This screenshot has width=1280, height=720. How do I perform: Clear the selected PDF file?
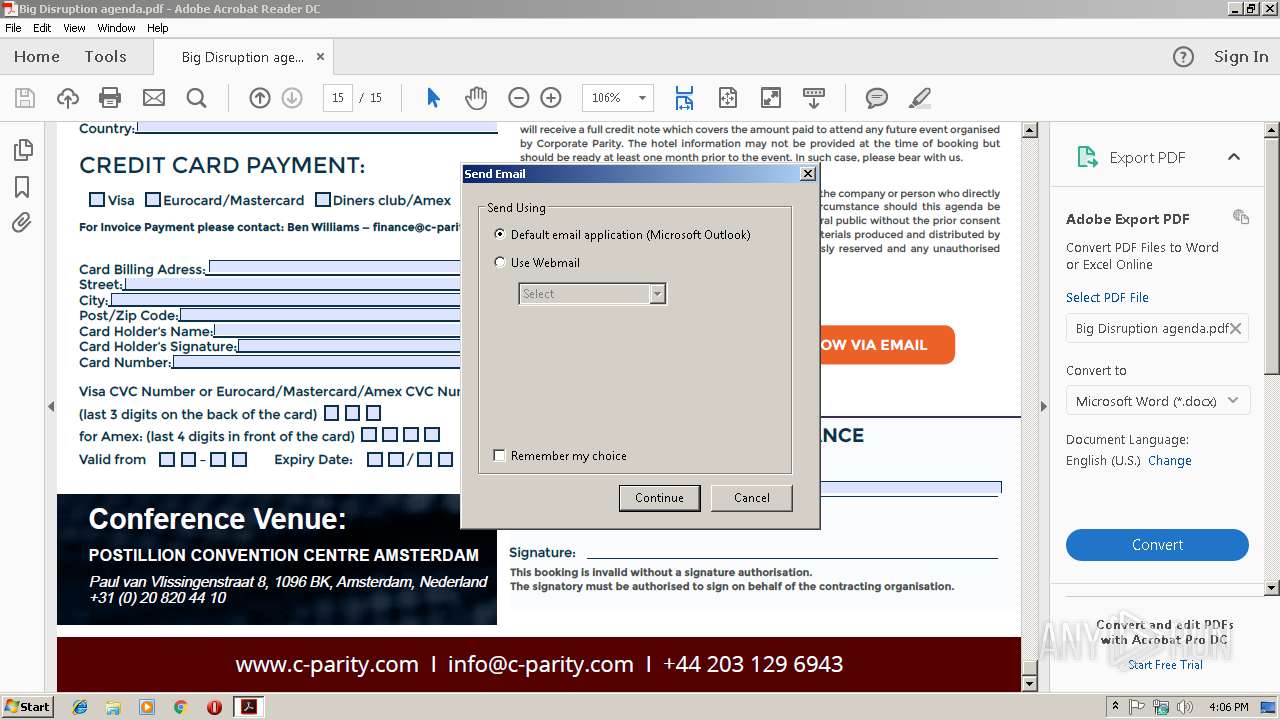1236,328
